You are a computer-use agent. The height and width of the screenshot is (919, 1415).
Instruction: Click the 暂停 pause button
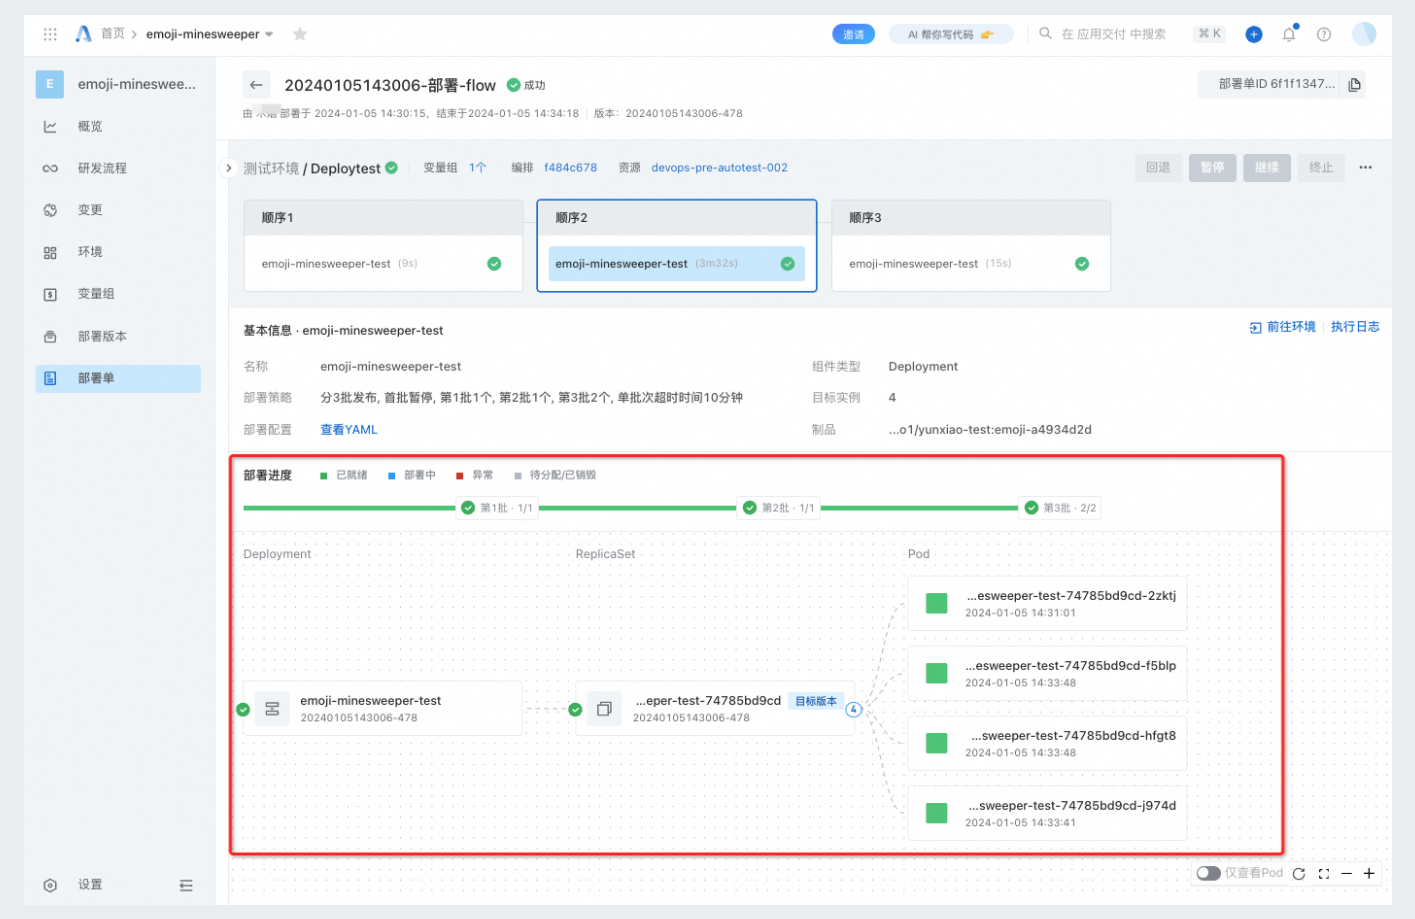tap(1212, 167)
